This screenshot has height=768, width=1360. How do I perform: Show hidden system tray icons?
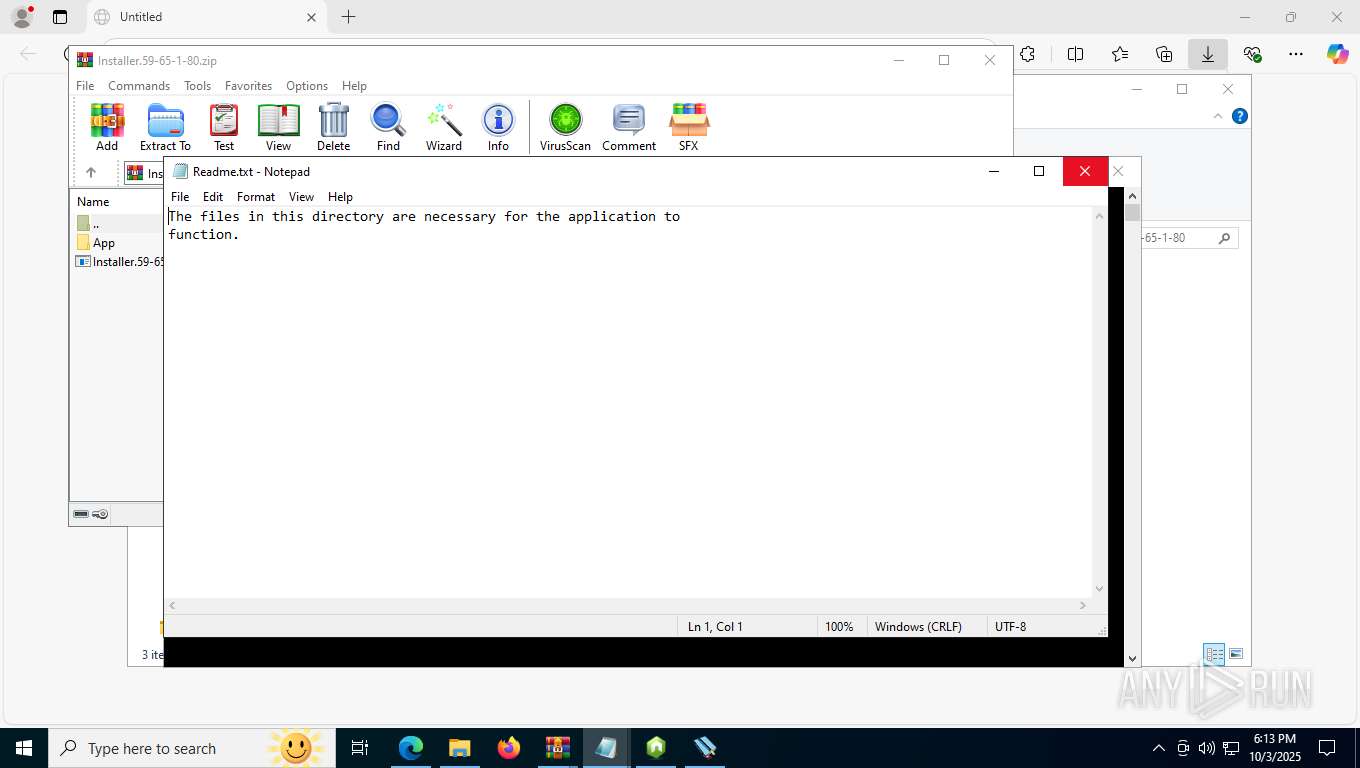(1159, 748)
